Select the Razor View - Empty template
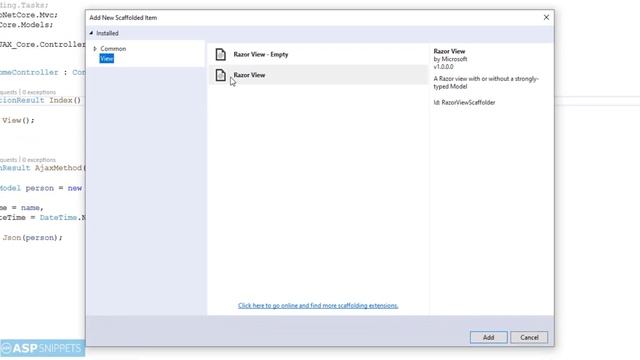The height and width of the screenshot is (360, 640). tap(318, 54)
